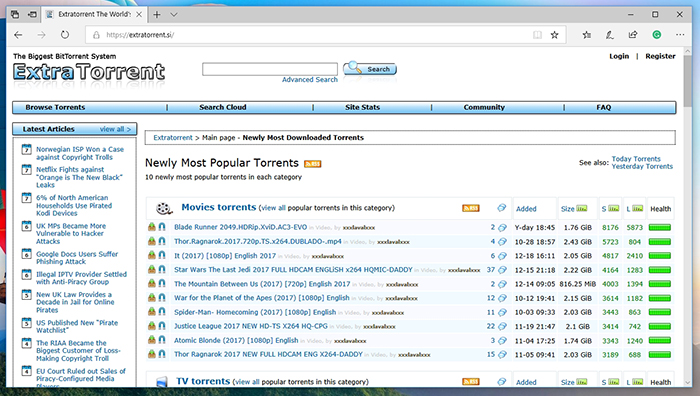Click RSS icon in TV torrents header
Image resolution: width=700 pixels, height=396 pixels.
click(x=471, y=382)
